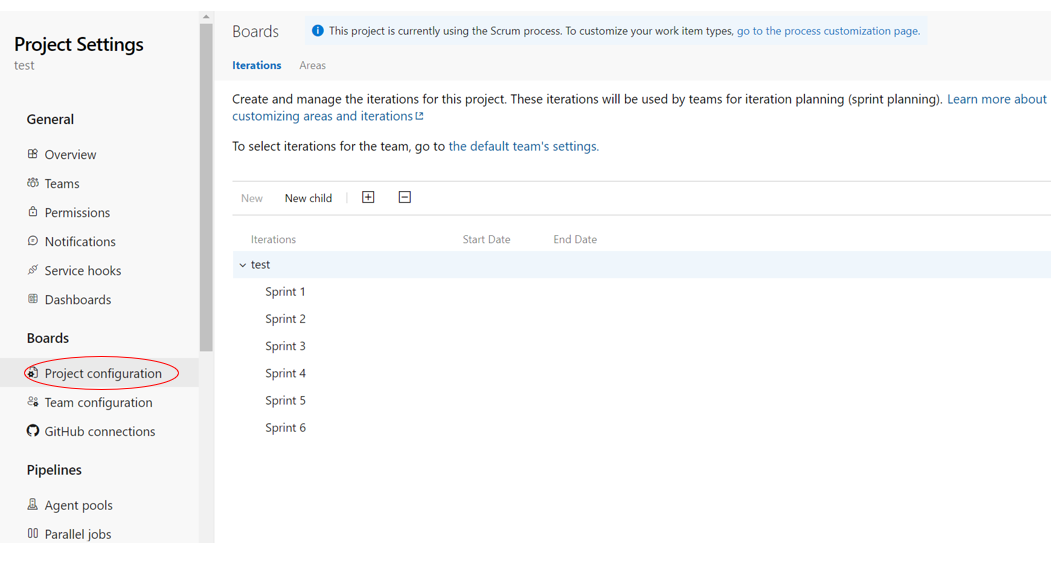Click the Overview grid icon
The height and width of the screenshot is (565, 1051).
tap(32, 153)
